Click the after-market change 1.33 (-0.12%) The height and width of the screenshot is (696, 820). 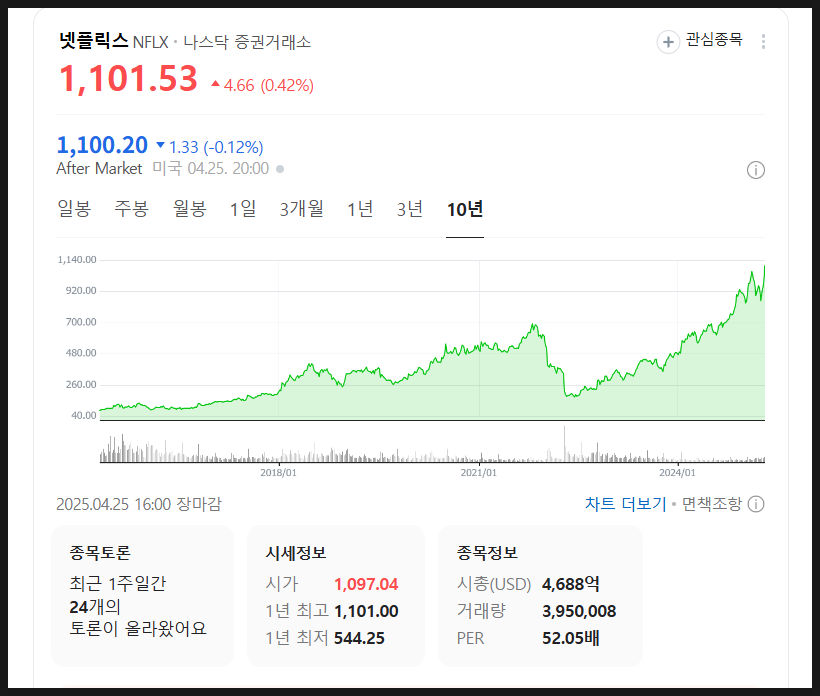(210, 147)
